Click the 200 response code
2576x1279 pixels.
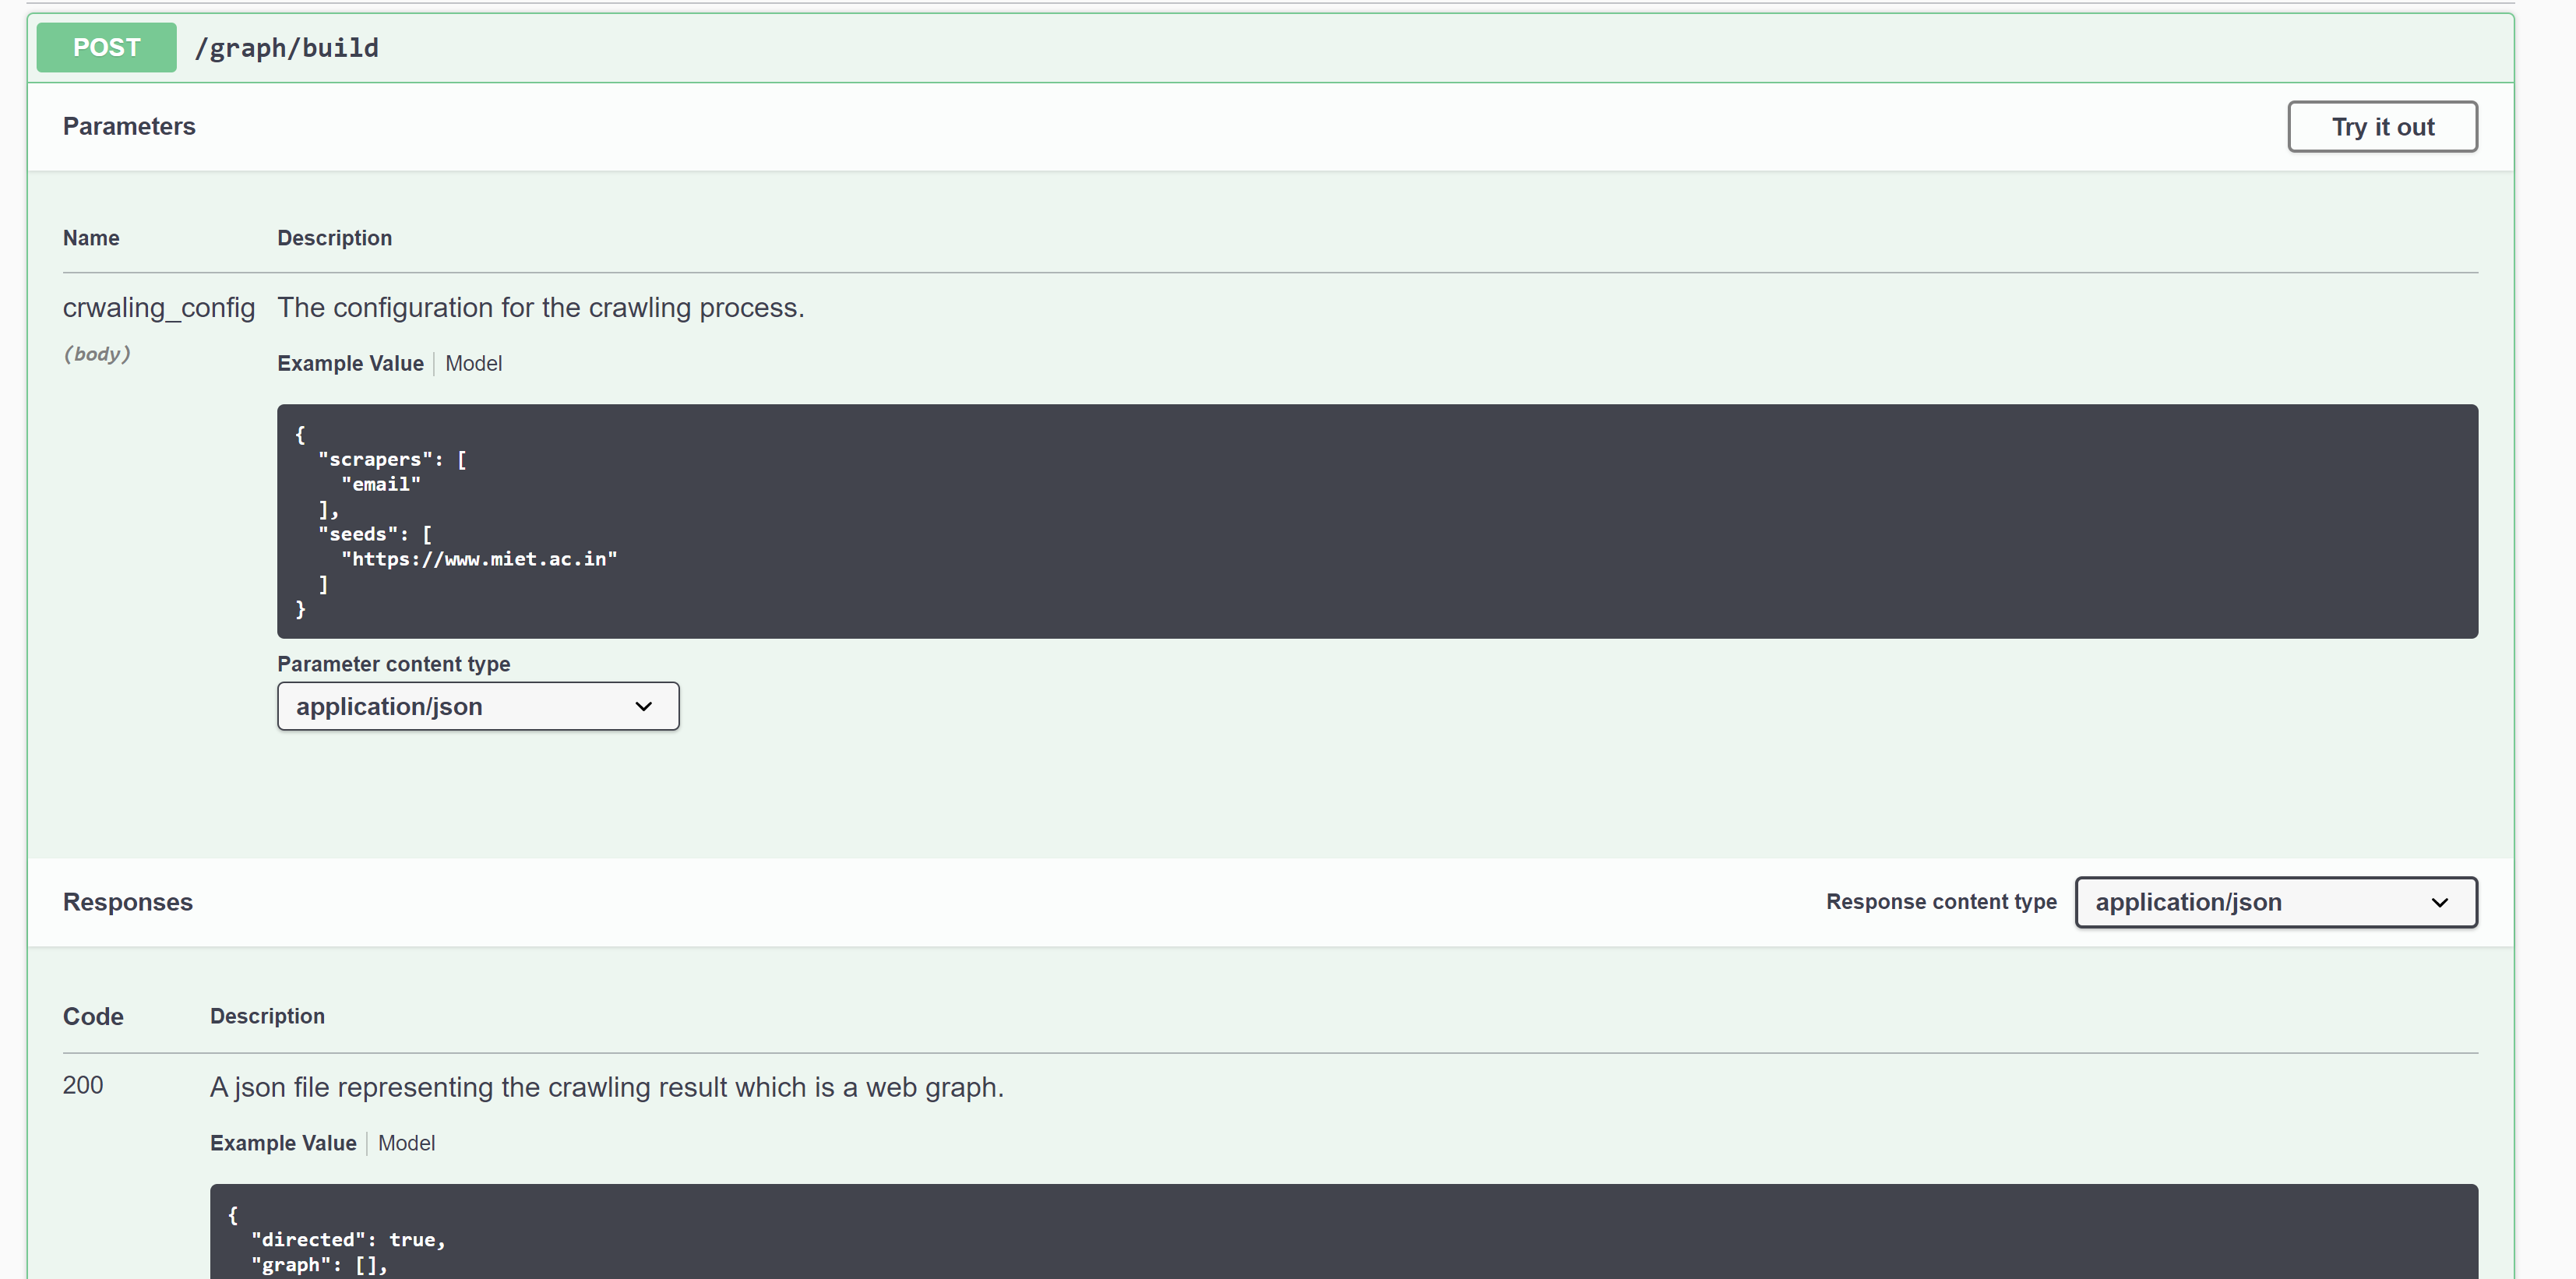83,1086
